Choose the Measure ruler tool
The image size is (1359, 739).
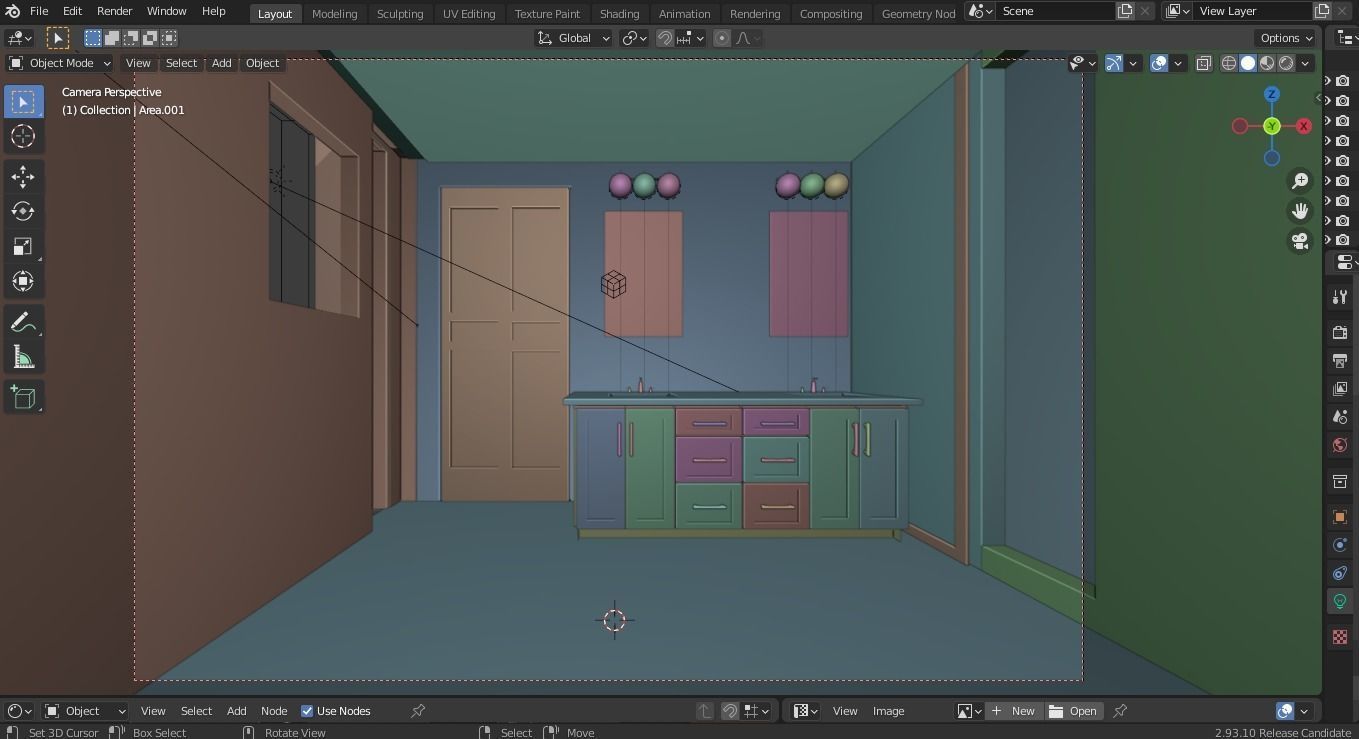pyautogui.click(x=23, y=358)
